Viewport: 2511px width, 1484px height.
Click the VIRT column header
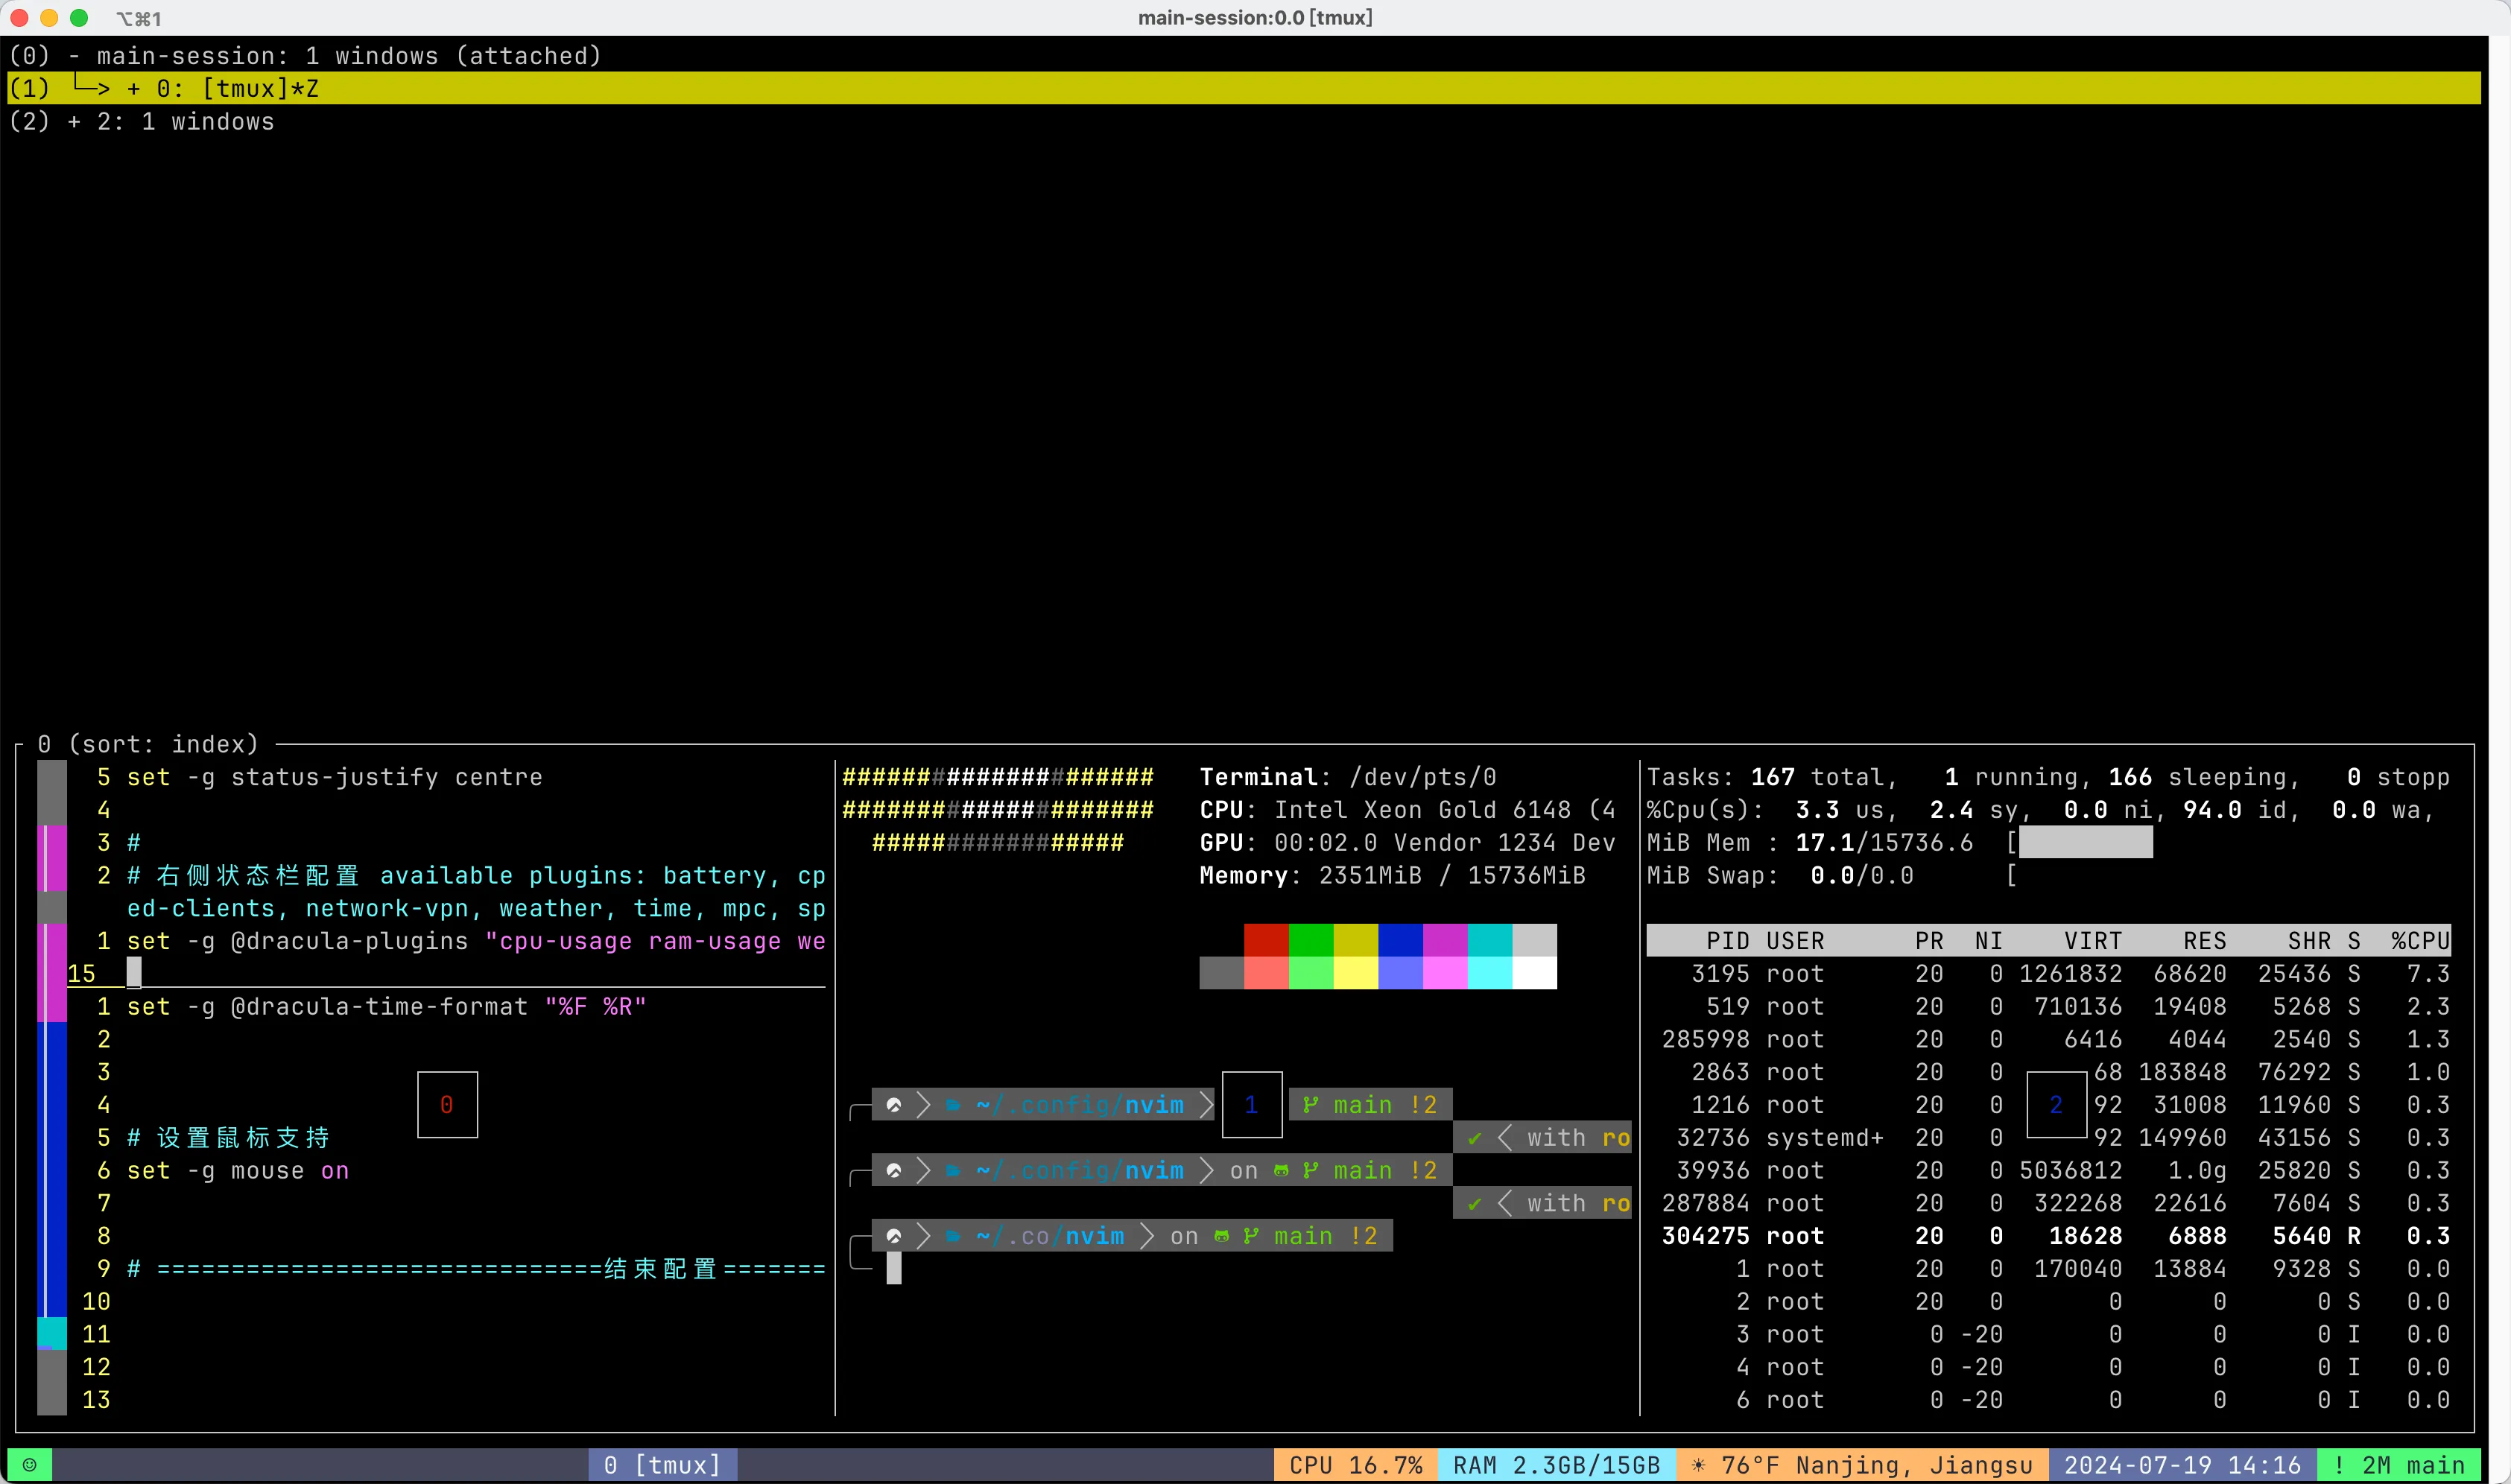coord(2093,941)
